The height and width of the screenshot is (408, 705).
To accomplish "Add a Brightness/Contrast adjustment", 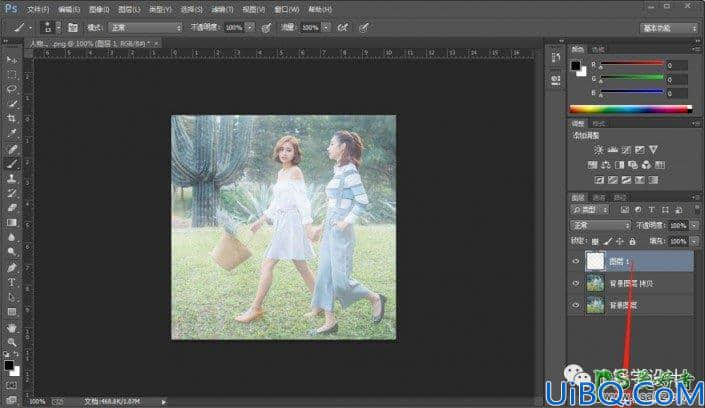I will pyautogui.click(x=598, y=150).
